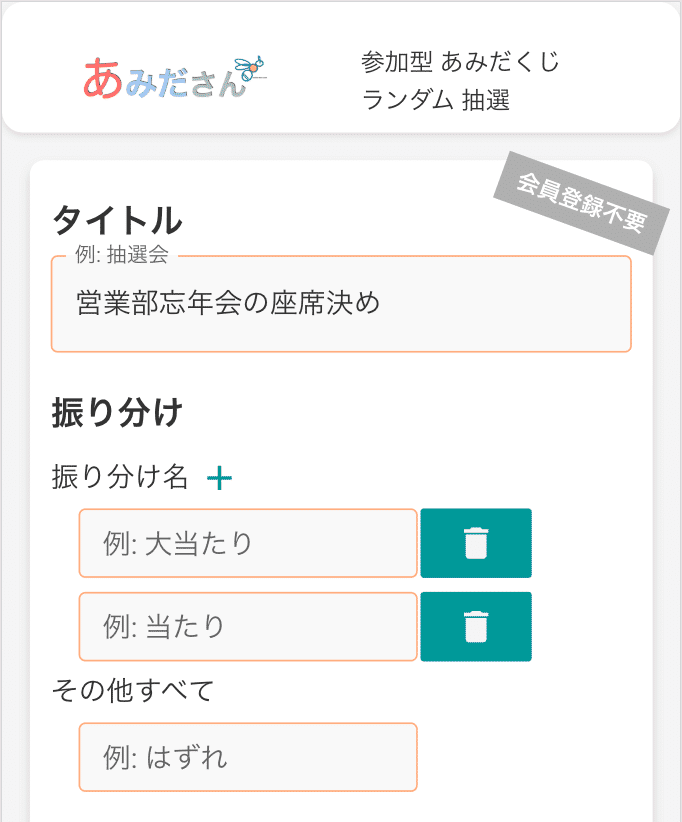Click the 例: 大当たり input field
Screen dimensions: 682x822
(248, 543)
